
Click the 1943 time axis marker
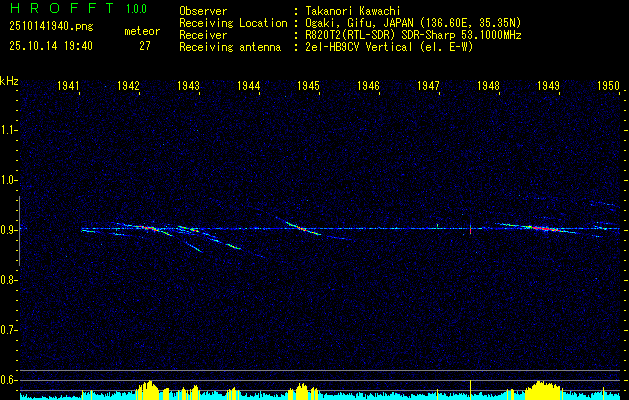pos(188,85)
